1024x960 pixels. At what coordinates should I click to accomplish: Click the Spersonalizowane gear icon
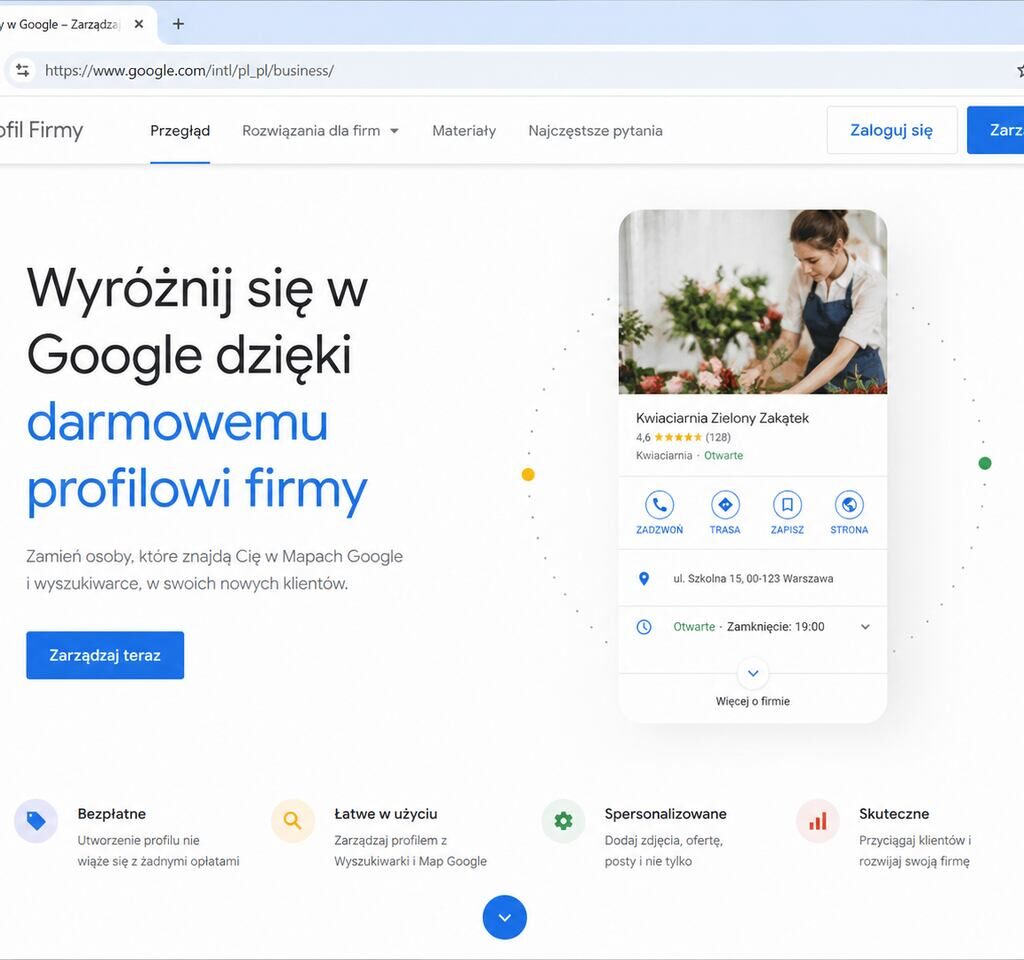click(x=563, y=821)
